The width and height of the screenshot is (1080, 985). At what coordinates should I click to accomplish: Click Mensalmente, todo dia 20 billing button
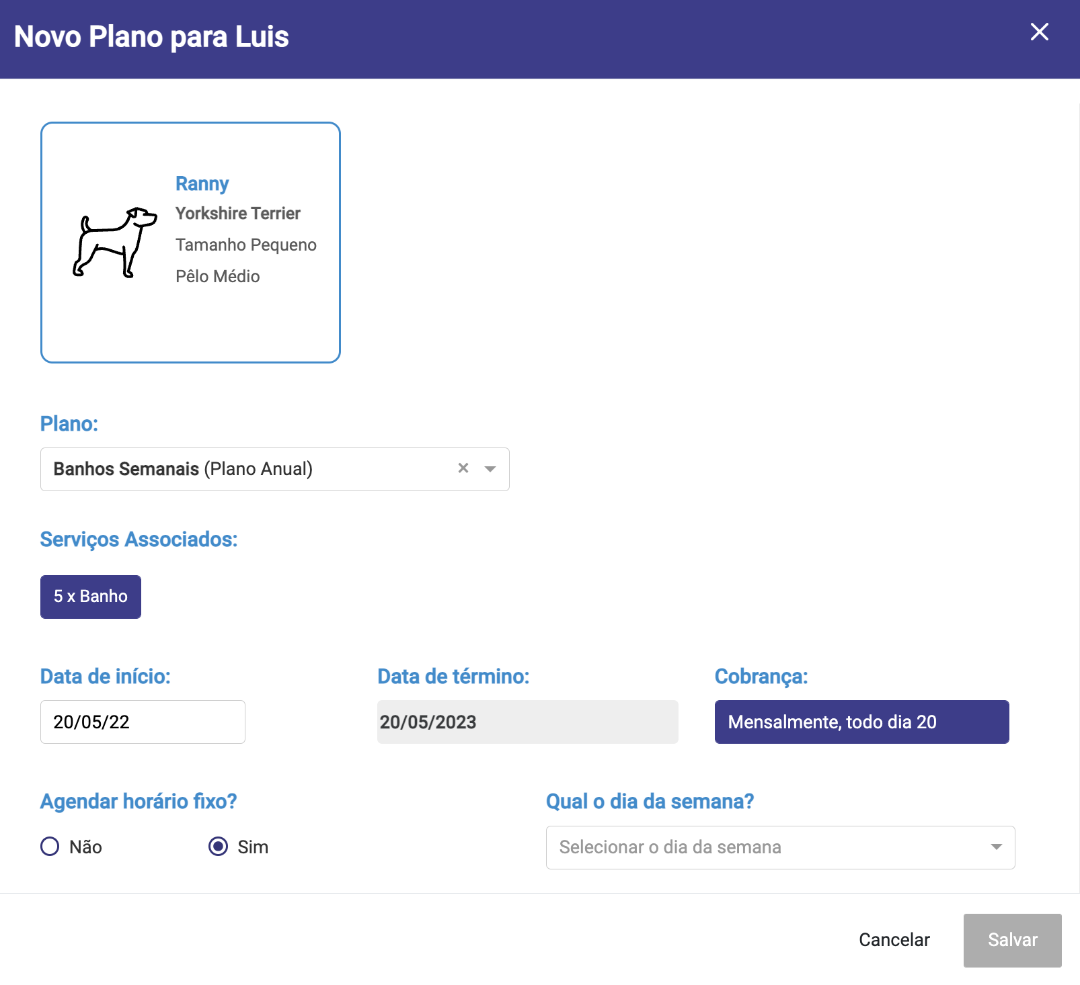pos(862,722)
